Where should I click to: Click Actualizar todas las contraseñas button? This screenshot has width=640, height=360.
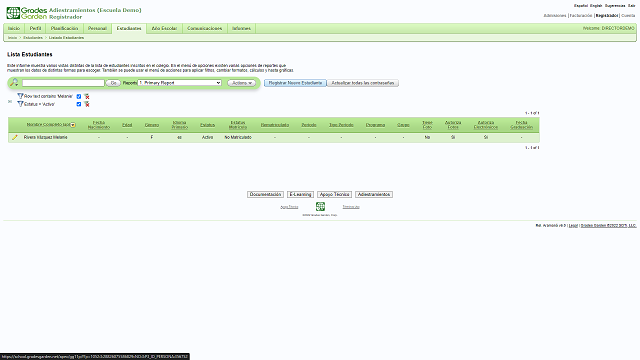pos(362,83)
